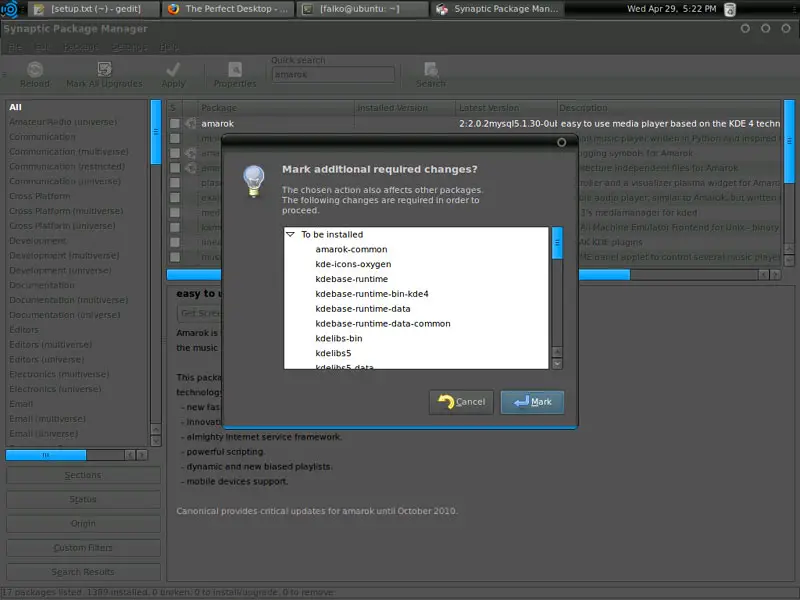Screen dimensions: 800x600
Task: Select Electronics (universe) category
Action: [x=55, y=389]
